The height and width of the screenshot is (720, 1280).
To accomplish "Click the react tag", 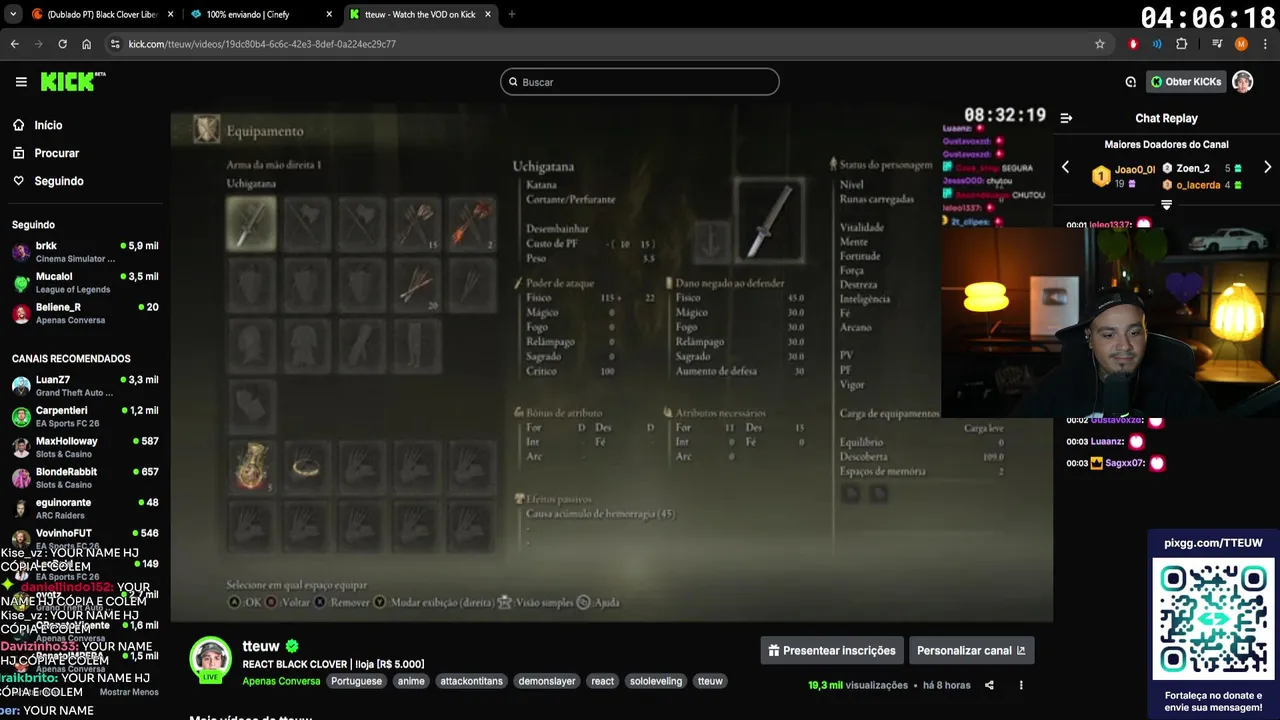I will click(x=602, y=681).
